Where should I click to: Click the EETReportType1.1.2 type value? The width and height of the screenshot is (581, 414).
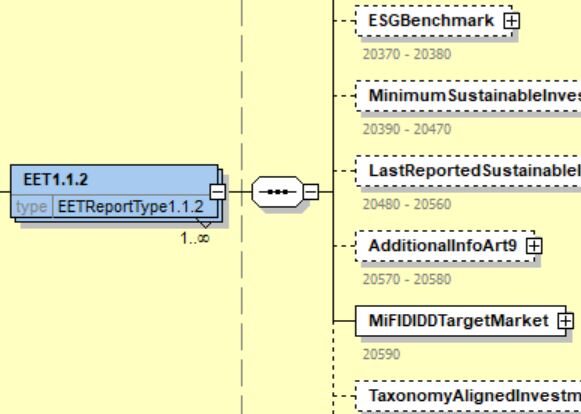pos(131,206)
